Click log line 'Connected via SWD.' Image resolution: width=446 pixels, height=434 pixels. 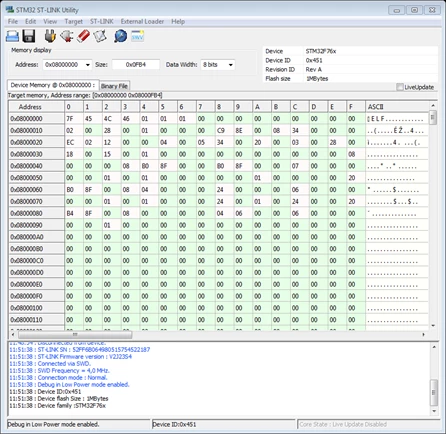(x=64, y=364)
